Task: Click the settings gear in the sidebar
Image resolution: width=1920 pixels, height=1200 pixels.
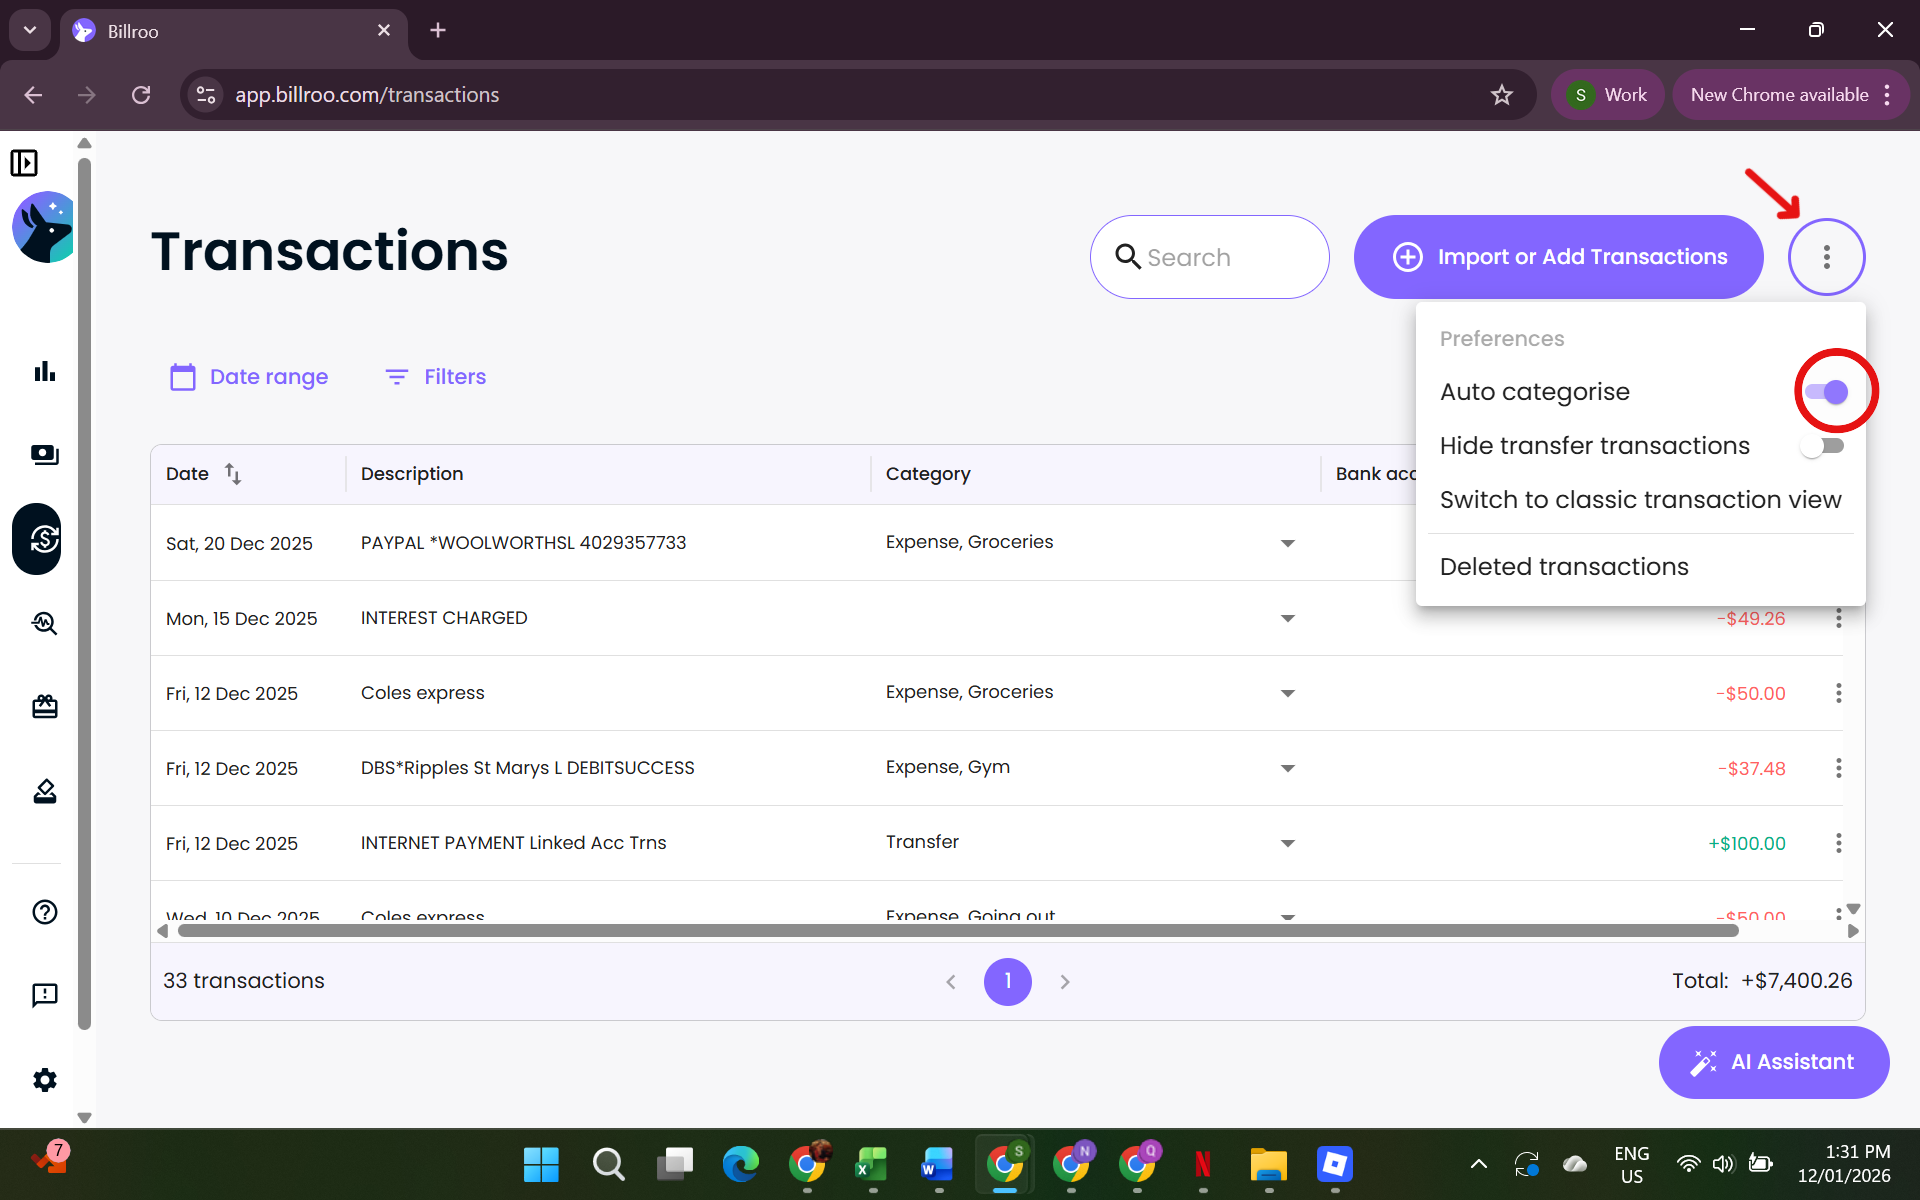Action: point(44,1080)
